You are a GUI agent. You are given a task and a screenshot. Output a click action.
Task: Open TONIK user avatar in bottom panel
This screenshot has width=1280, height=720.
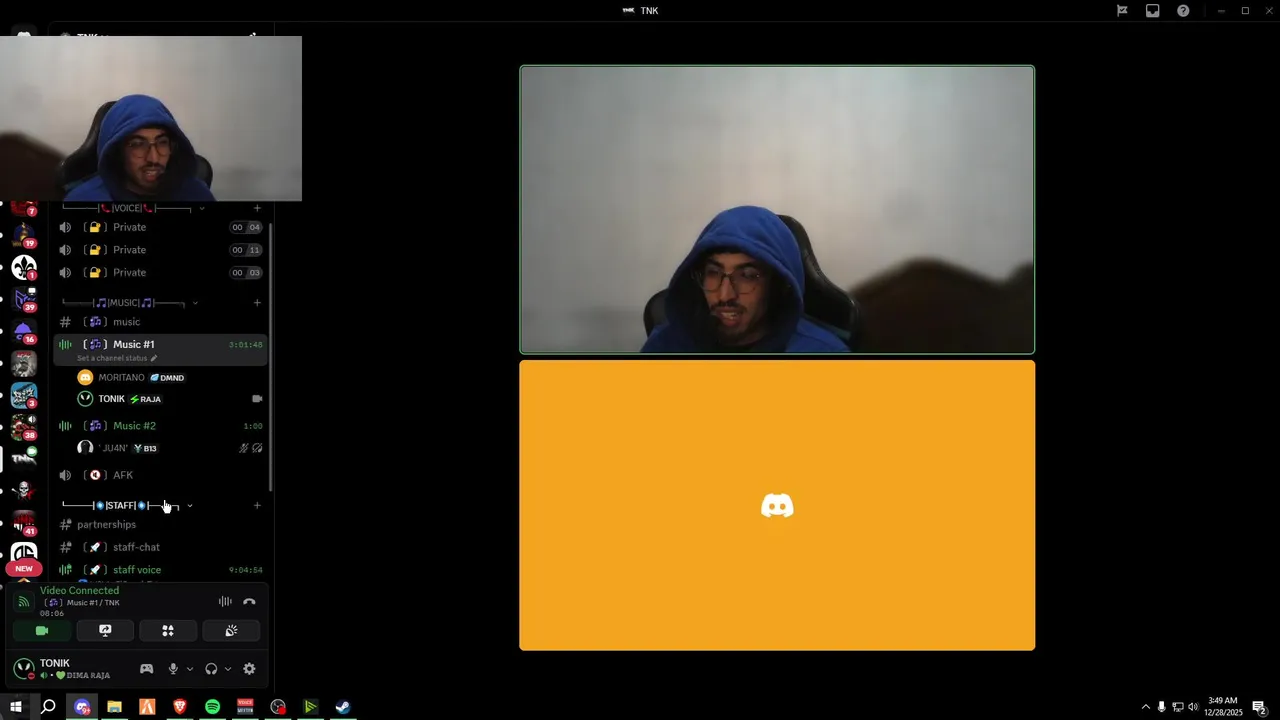tap(24, 669)
